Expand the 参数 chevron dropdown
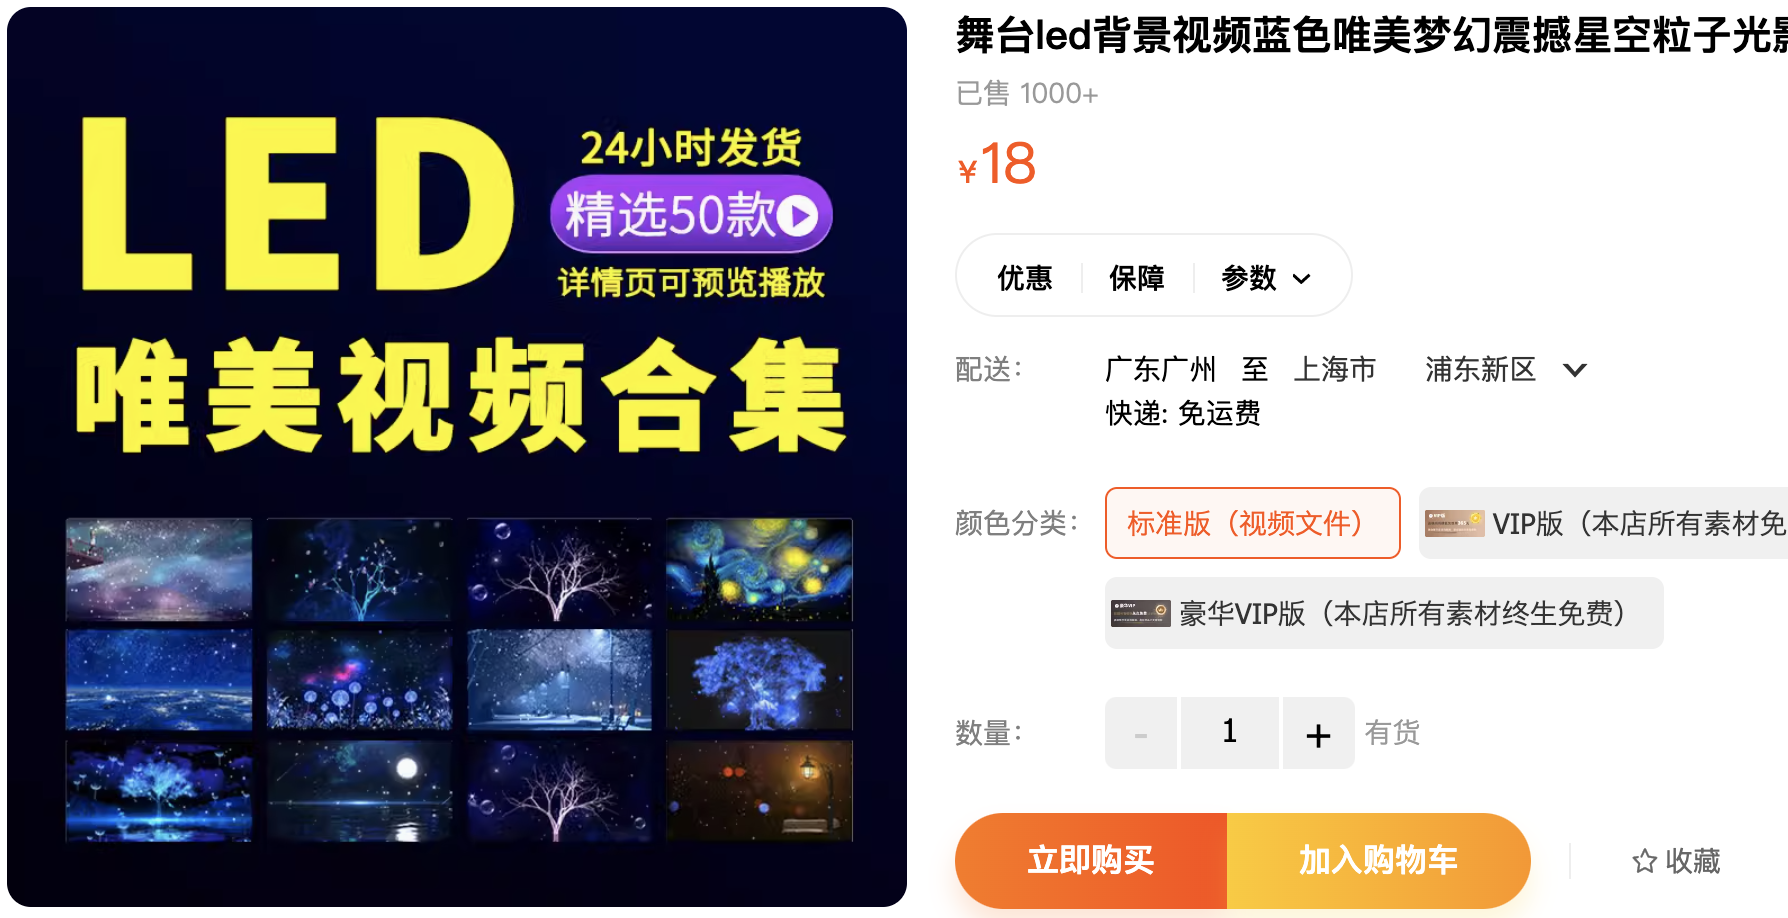The width and height of the screenshot is (1788, 918). 1301,278
